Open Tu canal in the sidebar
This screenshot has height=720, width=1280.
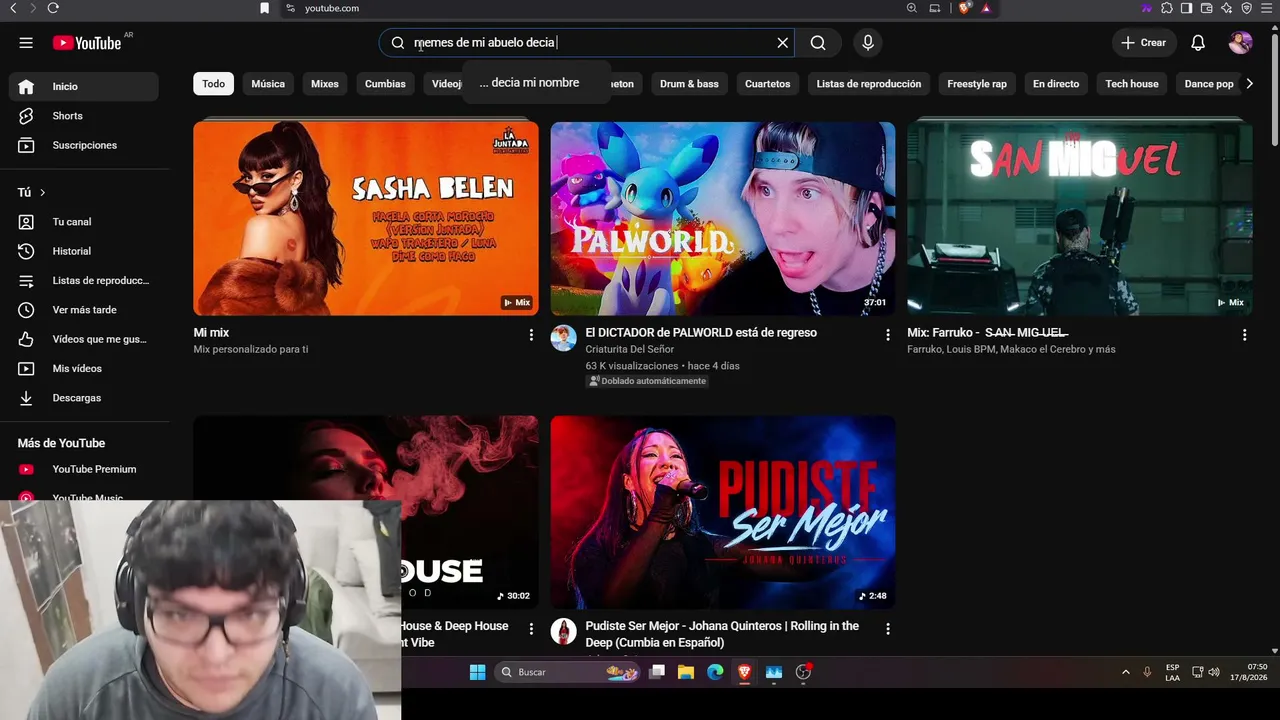pyautogui.click(x=83, y=222)
